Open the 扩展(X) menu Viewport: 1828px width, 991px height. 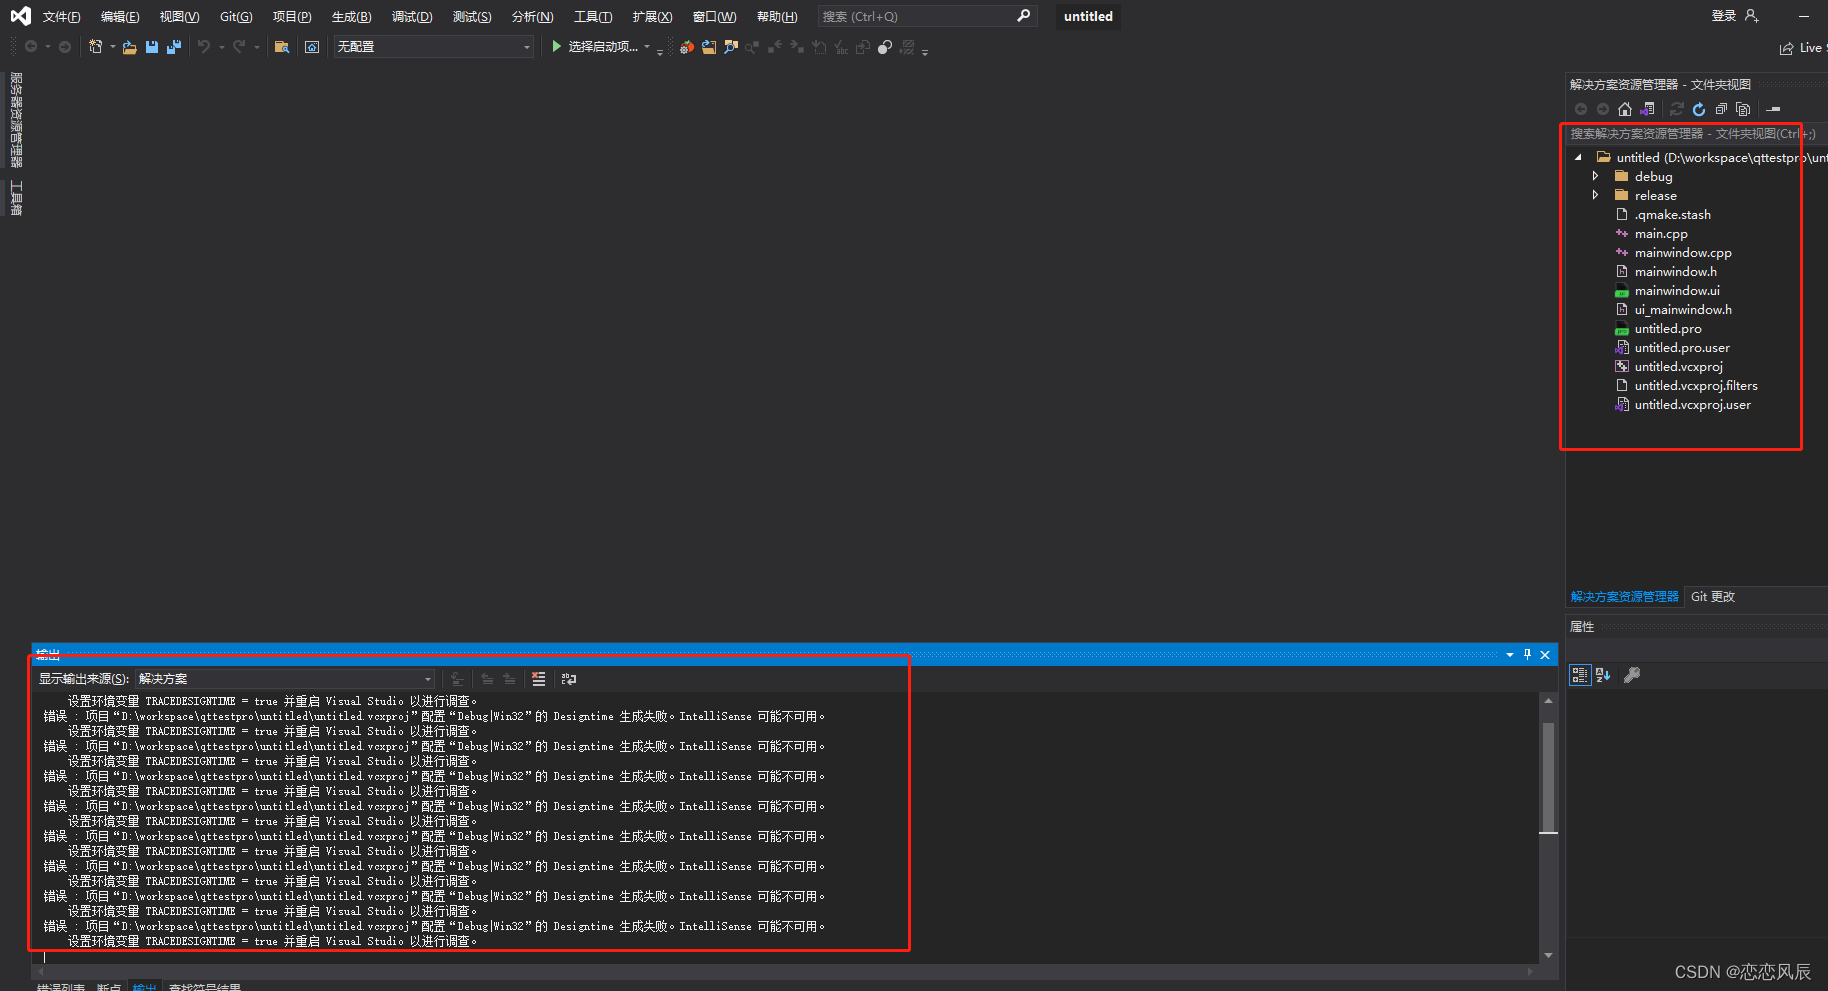click(652, 17)
